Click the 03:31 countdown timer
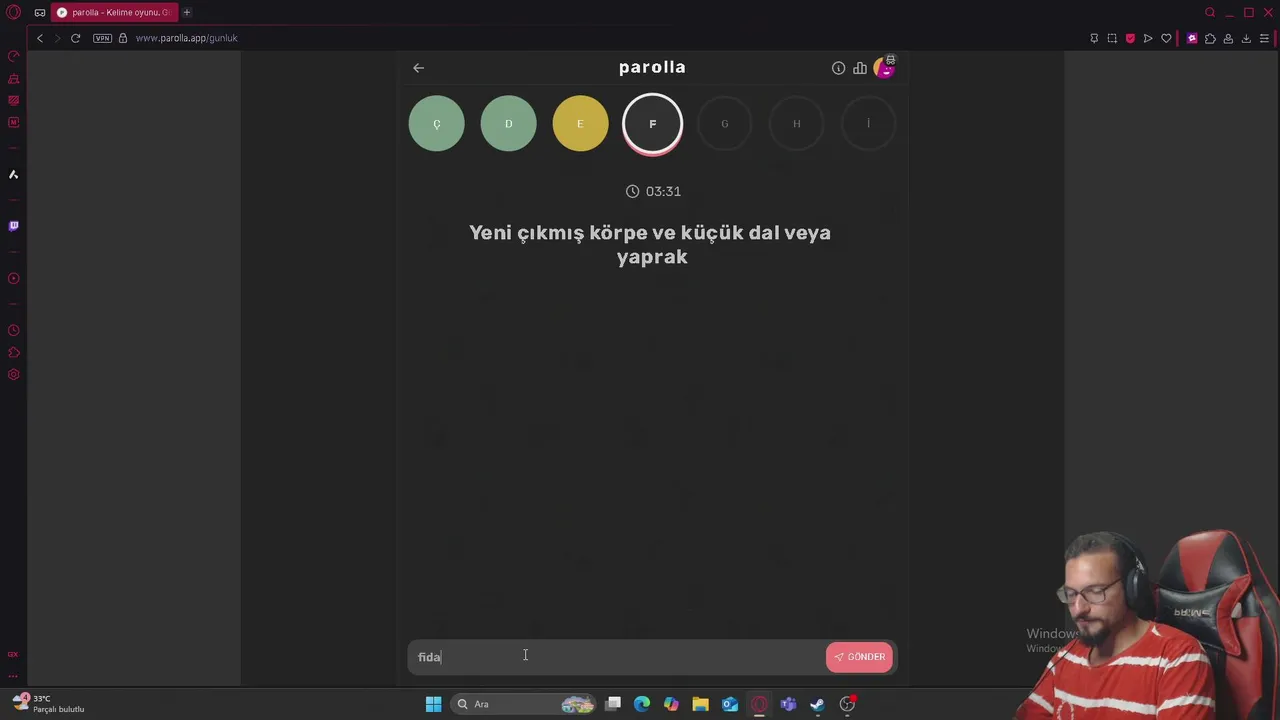The width and height of the screenshot is (1280, 720). point(653,191)
